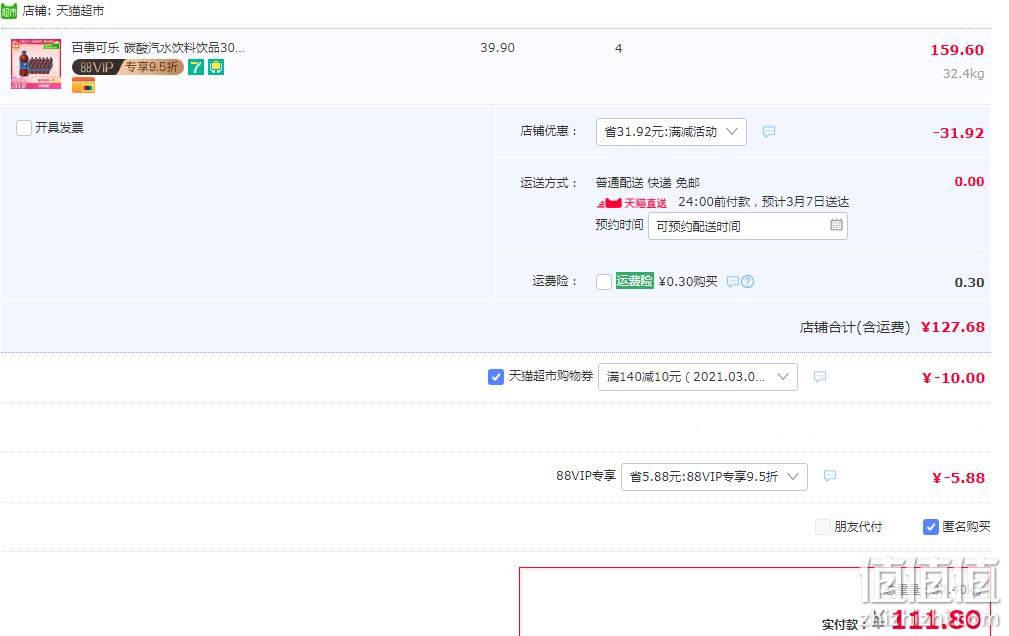The image size is (1009, 636).
Task: Expand the 满140减10元 coupon dropdown
Action: 698,377
